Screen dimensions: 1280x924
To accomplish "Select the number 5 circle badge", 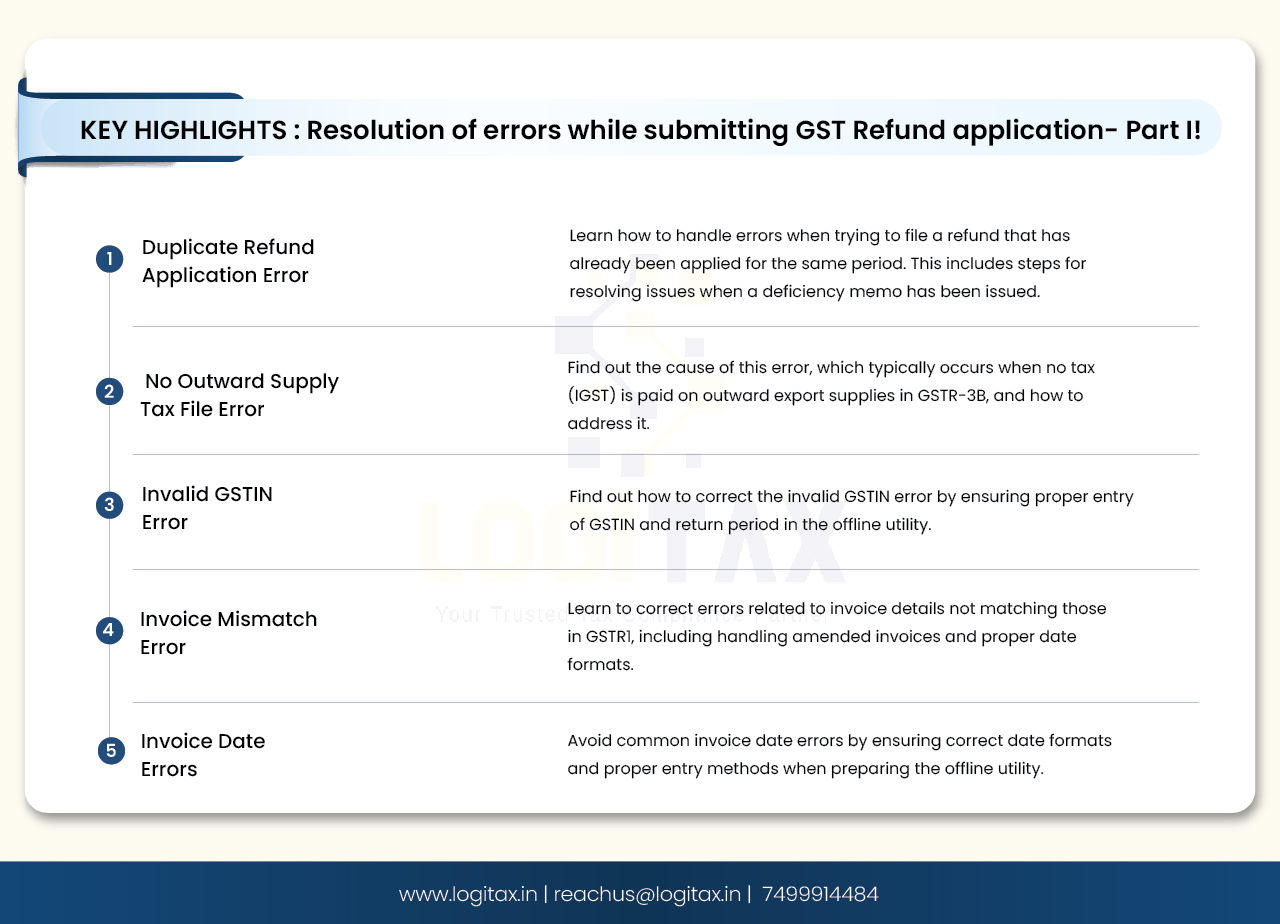I will coord(111,751).
